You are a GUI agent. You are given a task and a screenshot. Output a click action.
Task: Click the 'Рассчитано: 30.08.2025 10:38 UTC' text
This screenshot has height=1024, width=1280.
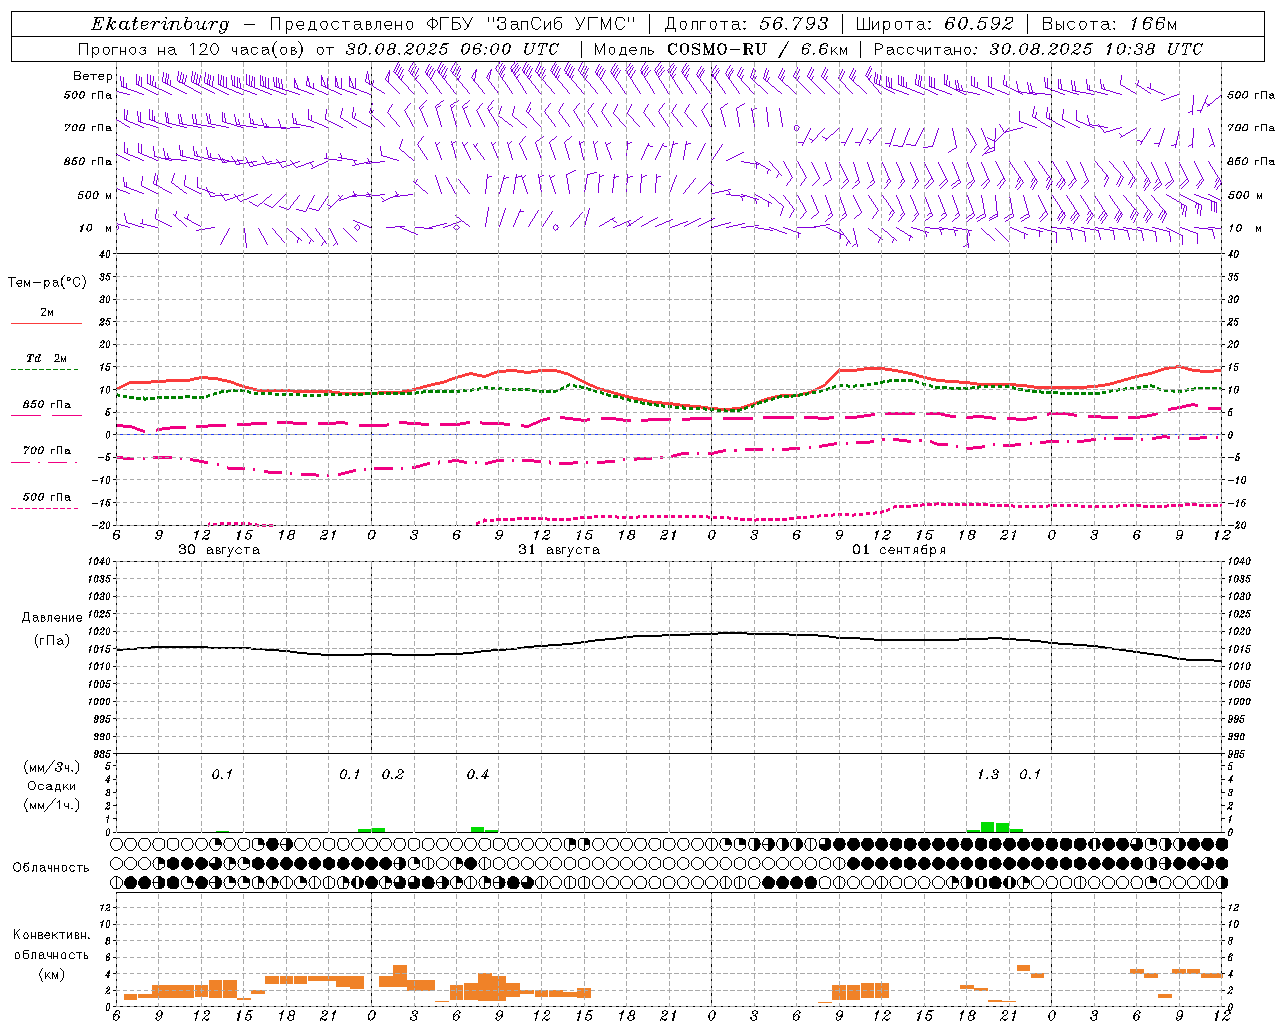click(1038, 49)
